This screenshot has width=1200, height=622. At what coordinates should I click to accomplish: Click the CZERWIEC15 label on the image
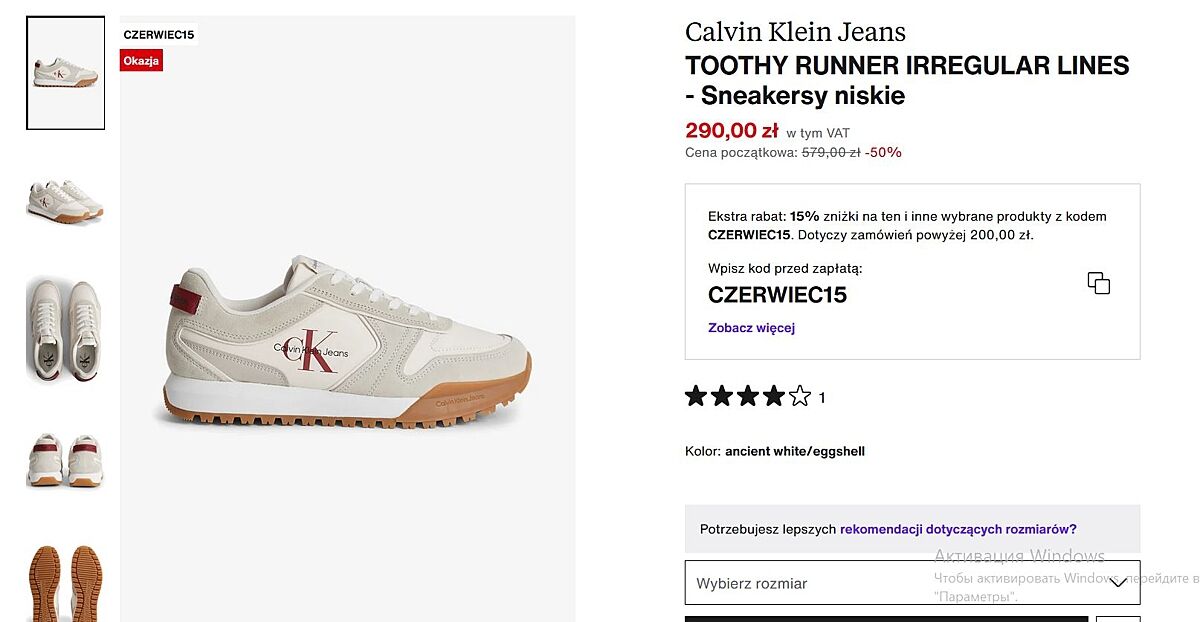tap(158, 34)
